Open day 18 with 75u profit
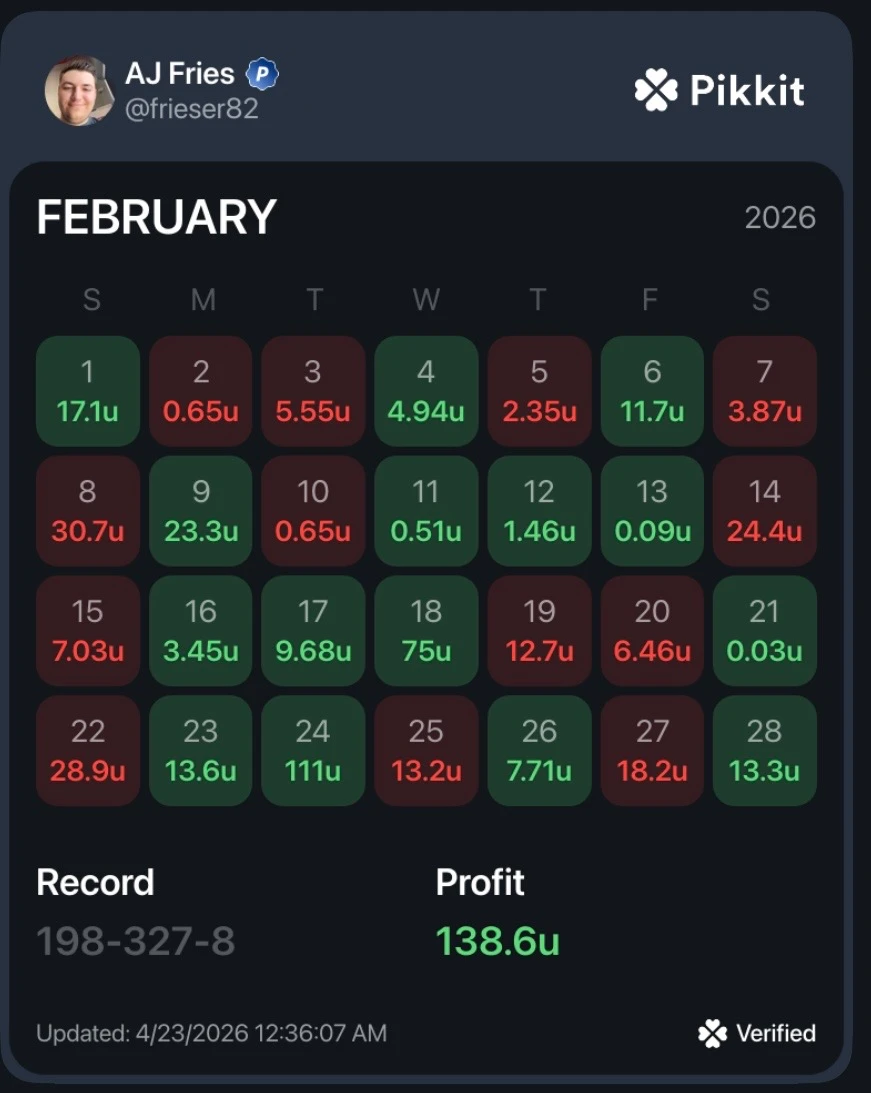This screenshot has width=871, height=1093. (x=426, y=631)
